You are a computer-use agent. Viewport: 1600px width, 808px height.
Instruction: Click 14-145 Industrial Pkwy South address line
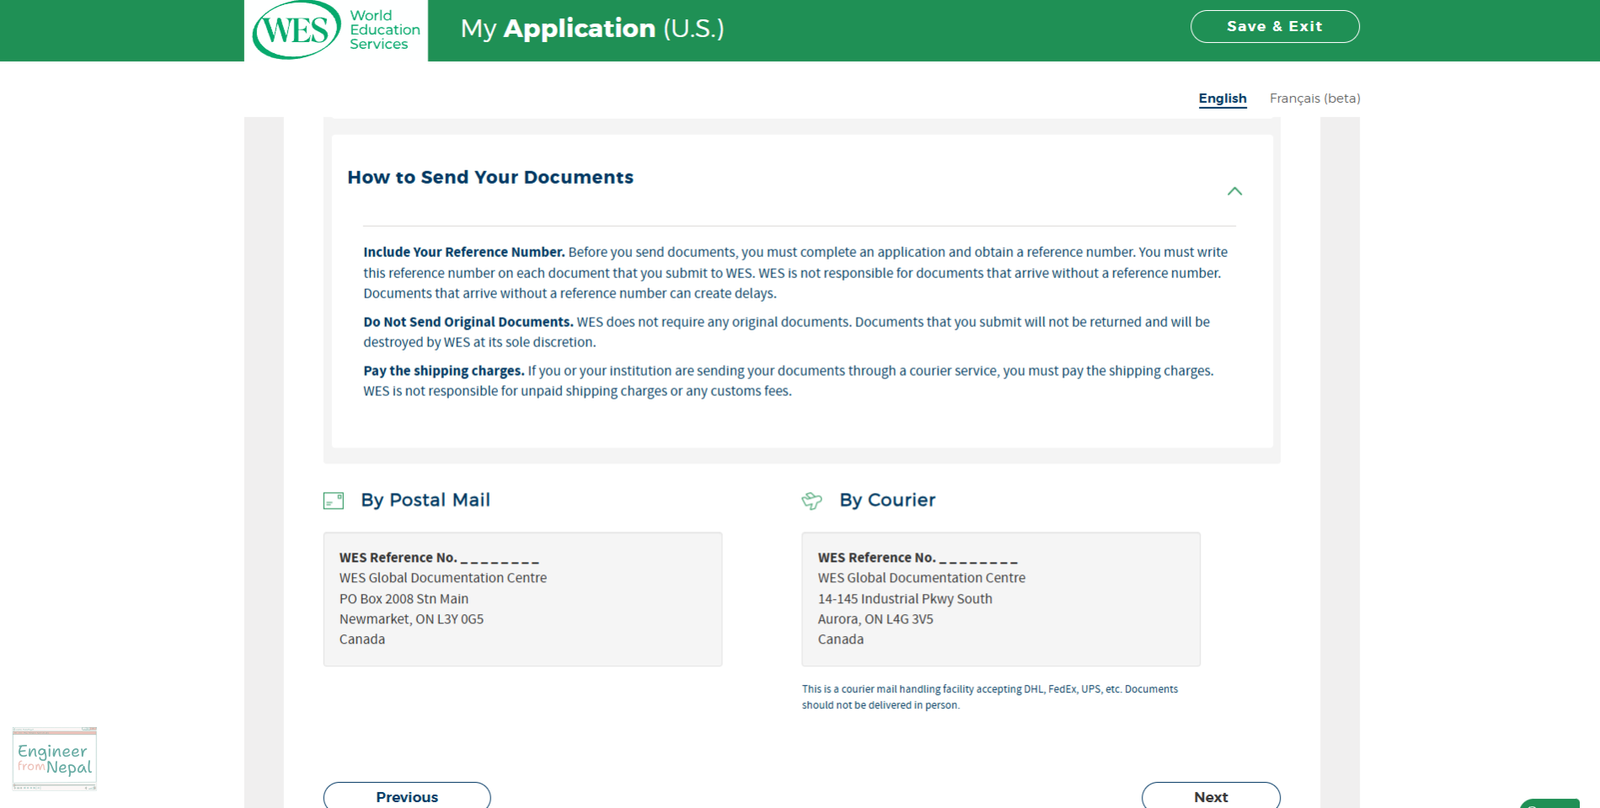(905, 599)
